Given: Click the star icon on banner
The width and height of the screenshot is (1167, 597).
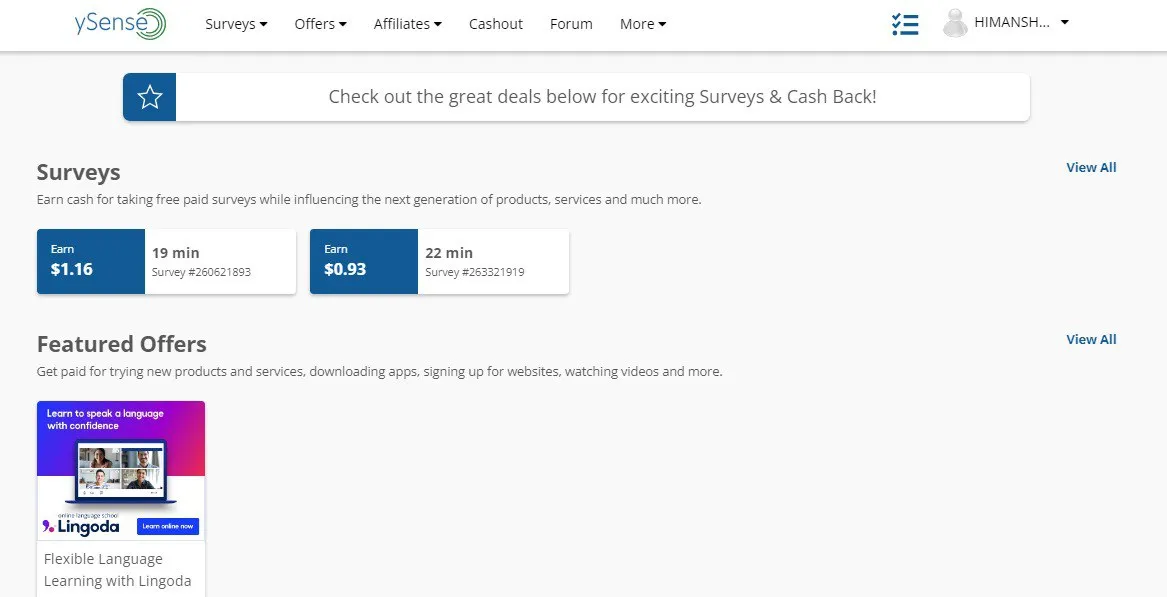Looking at the screenshot, I should [x=150, y=97].
